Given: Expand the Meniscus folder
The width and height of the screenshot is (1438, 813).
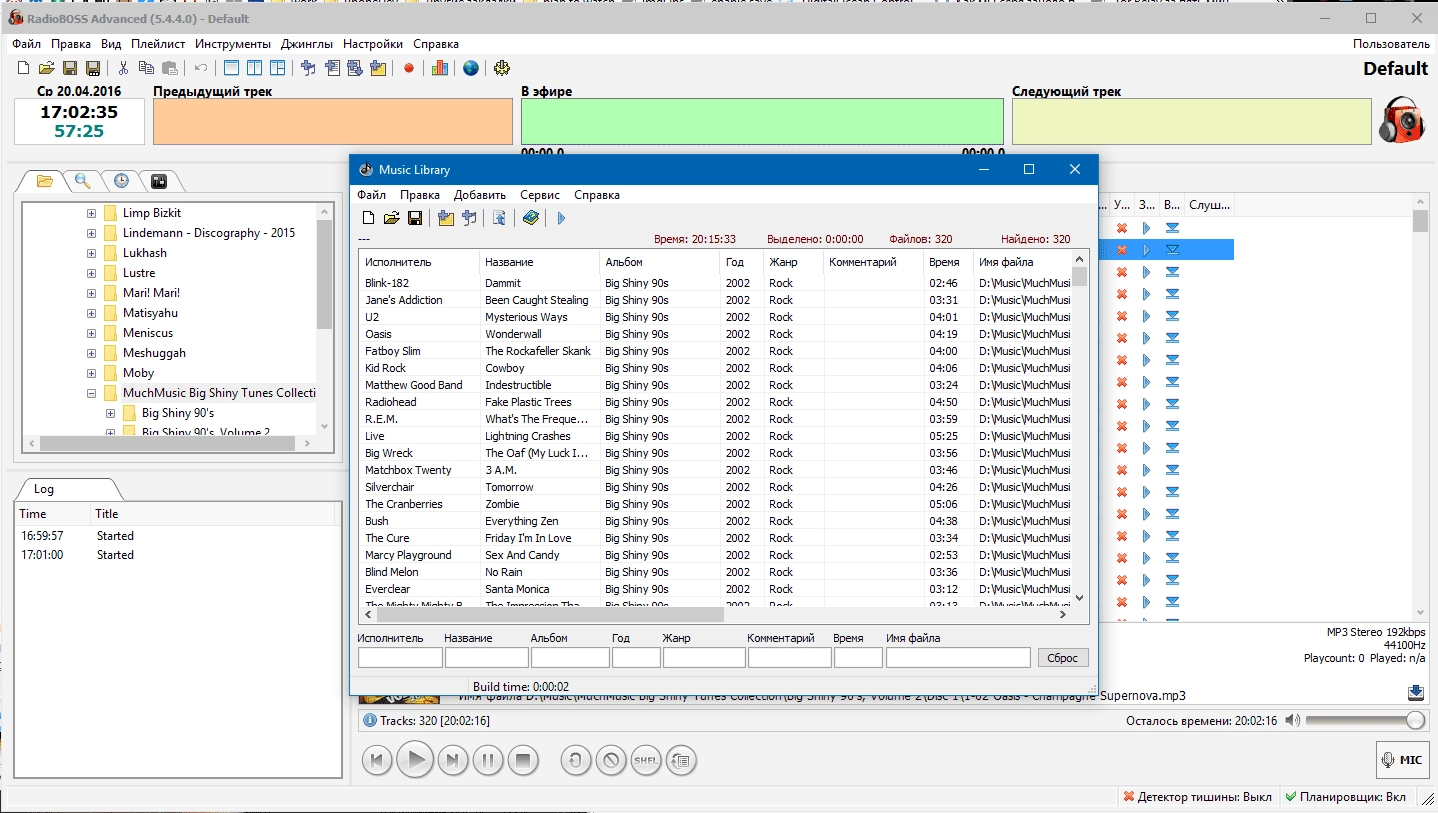Looking at the screenshot, I should [x=91, y=333].
